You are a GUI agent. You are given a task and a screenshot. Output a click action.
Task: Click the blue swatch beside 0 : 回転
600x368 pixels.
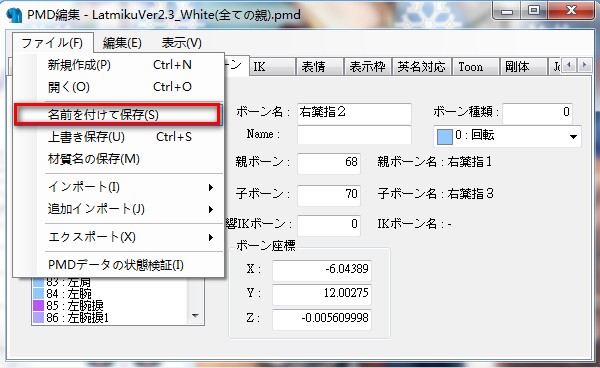coord(444,137)
